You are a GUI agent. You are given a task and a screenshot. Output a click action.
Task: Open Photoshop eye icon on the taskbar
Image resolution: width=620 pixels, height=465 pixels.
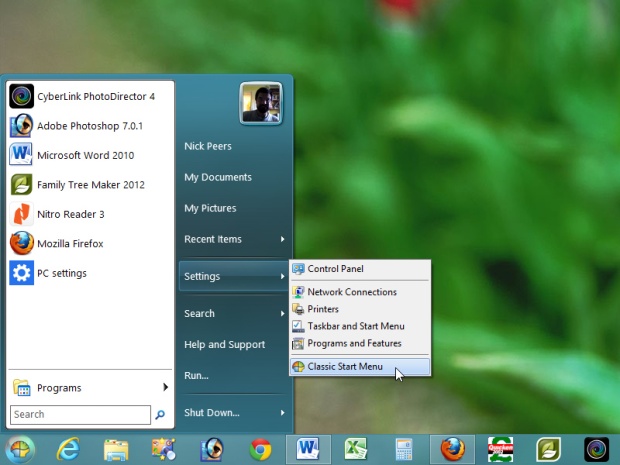212,450
